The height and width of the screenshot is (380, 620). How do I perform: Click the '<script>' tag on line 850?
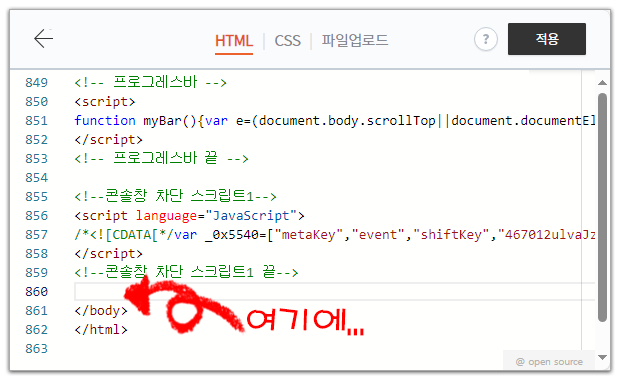(x=105, y=102)
